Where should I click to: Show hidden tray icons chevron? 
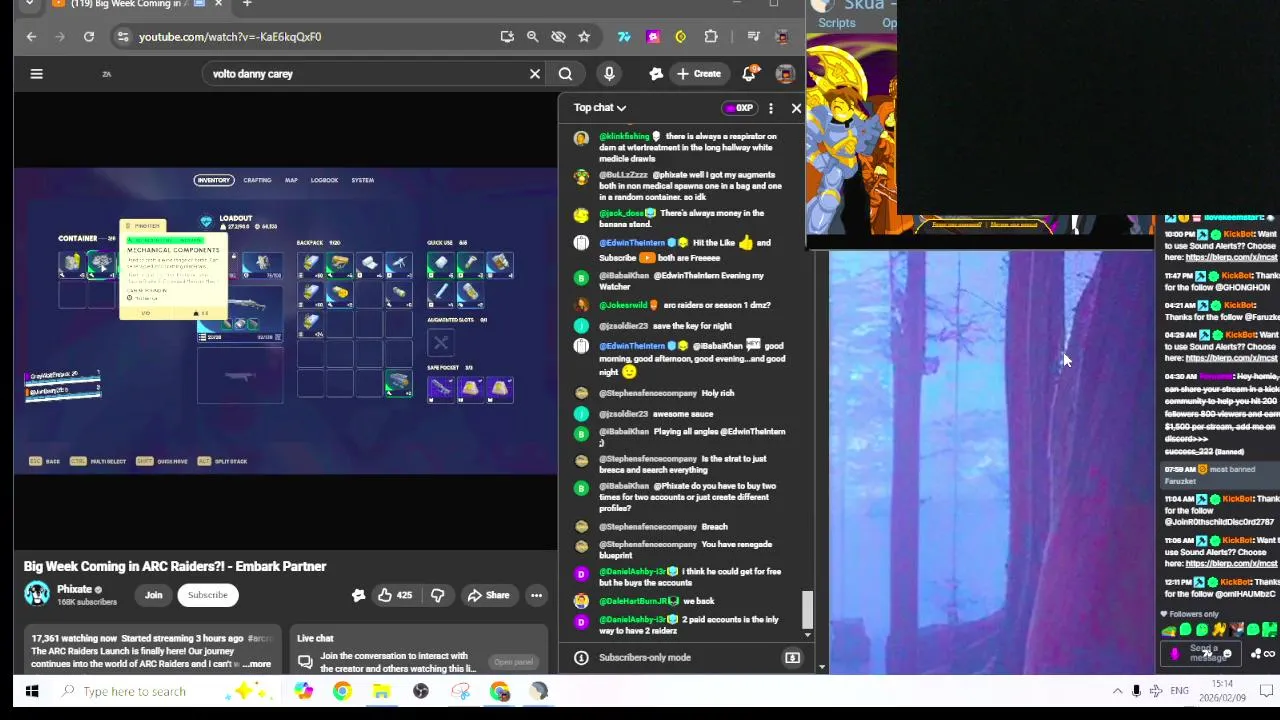[x=1117, y=691]
